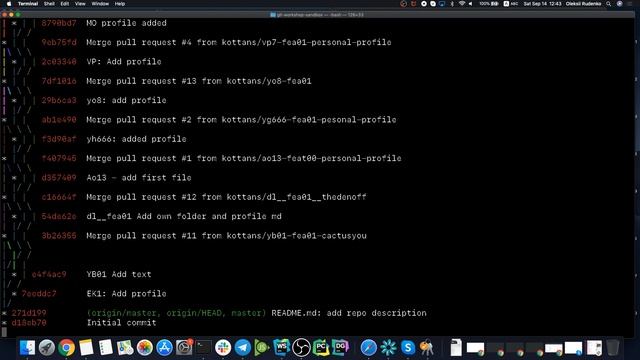
Task: Click 'Merge pull request #1' commit line
Action: tap(244, 158)
